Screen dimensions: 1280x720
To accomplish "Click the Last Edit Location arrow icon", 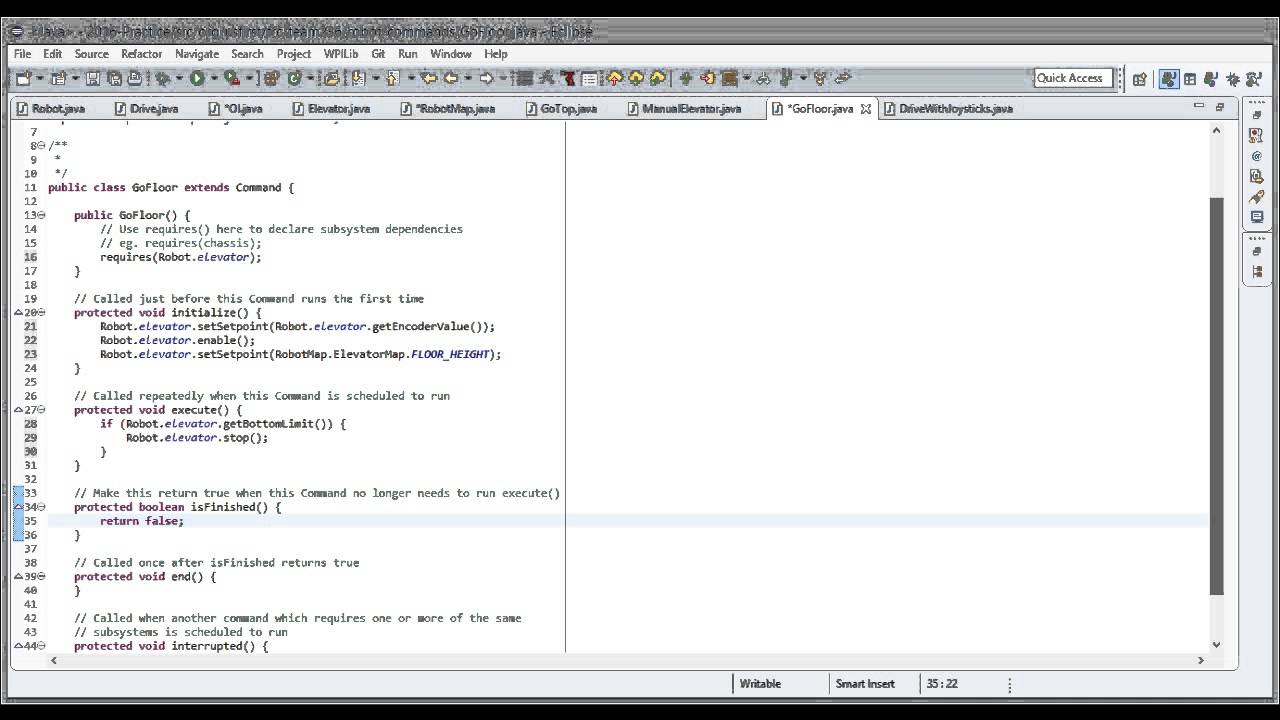I will pos(429,78).
